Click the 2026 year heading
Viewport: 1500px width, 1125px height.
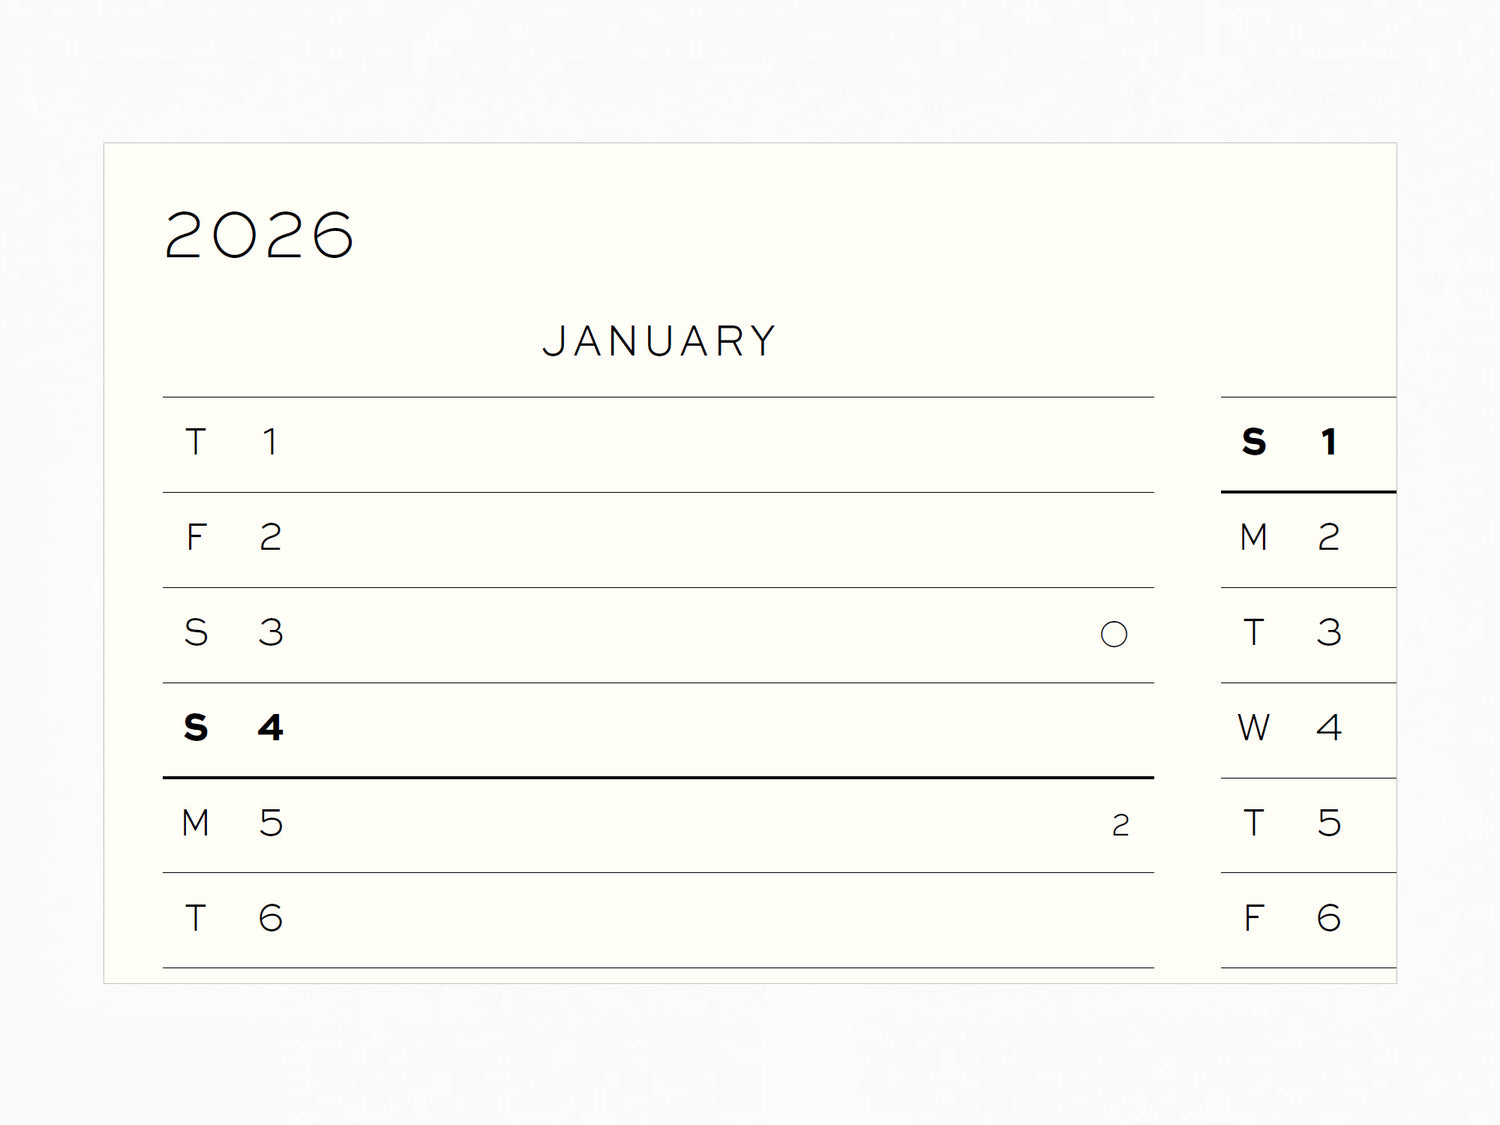[x=259, y=236]
